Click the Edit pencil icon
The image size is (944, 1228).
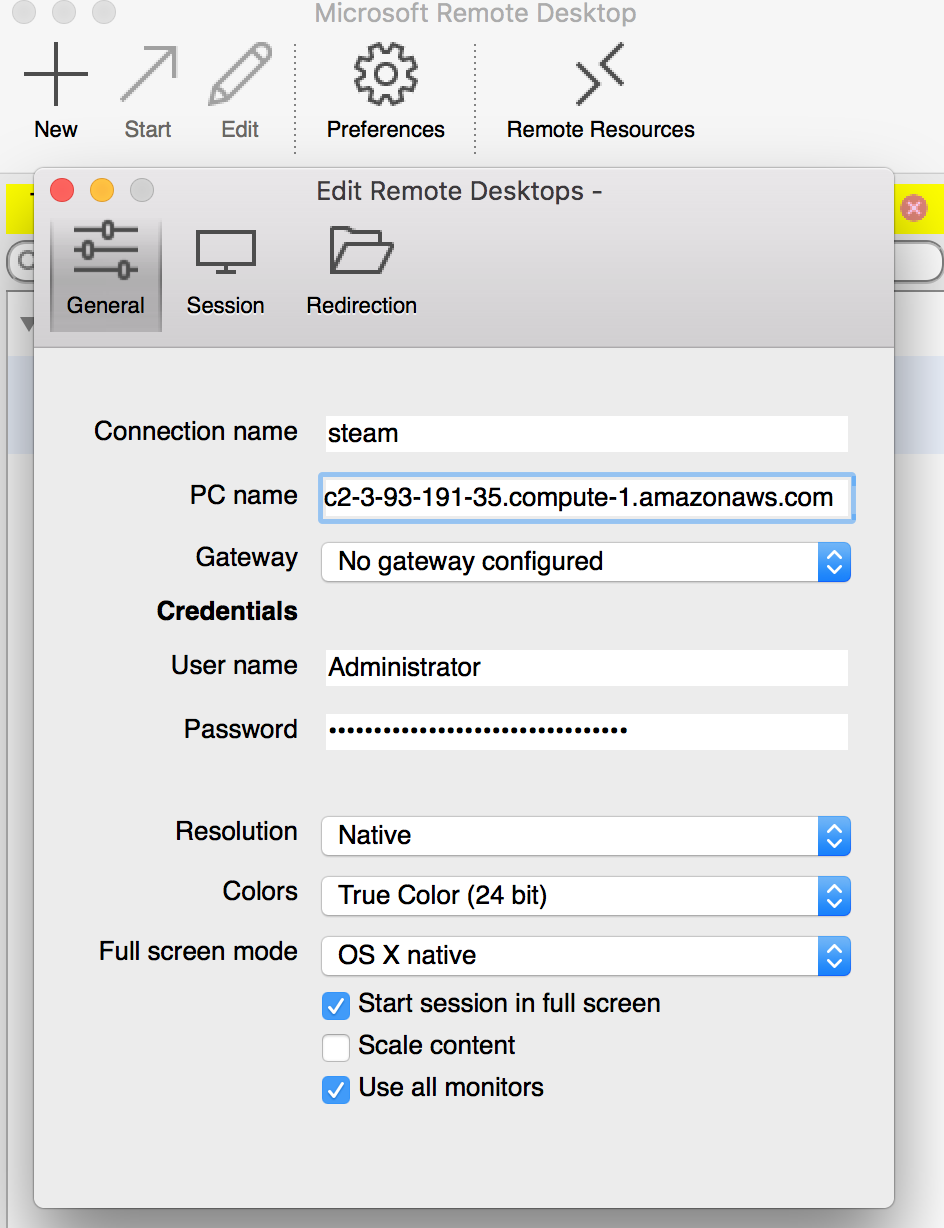pyautogui.click(x=240, y=75)
